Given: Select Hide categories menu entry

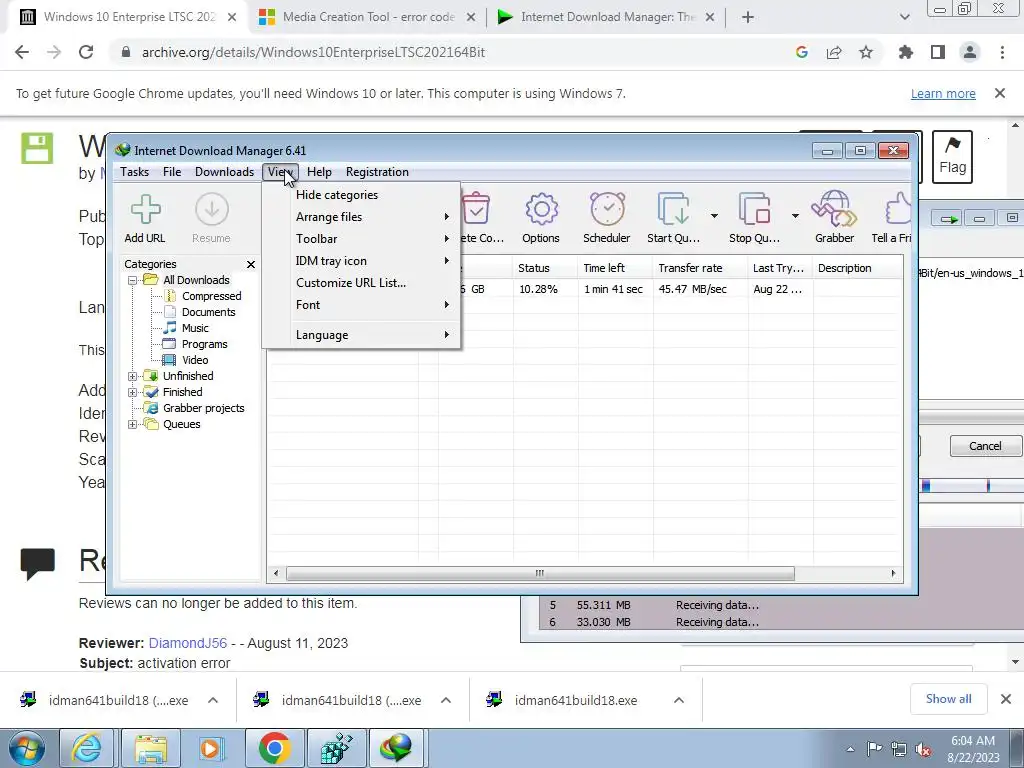Looking at the screenshot, I should (362, 195).
